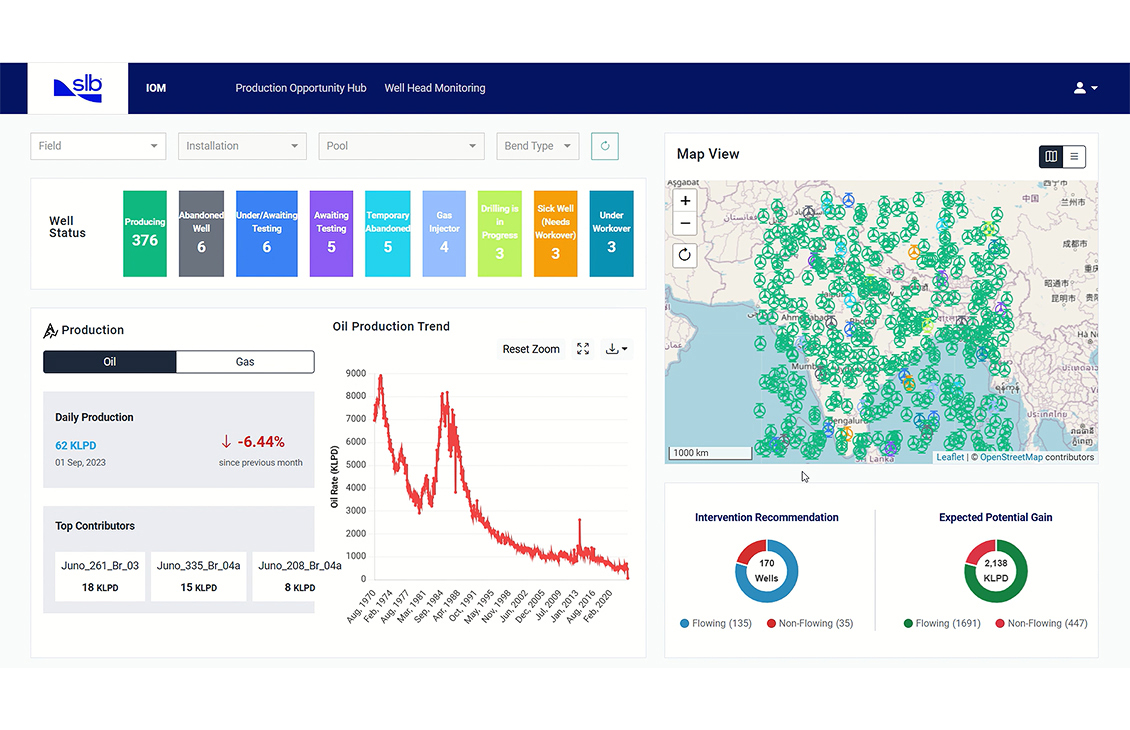Zoom in on the map
Image resolution: width=1130 pixels, height=730 pixels.
(685, 201)
